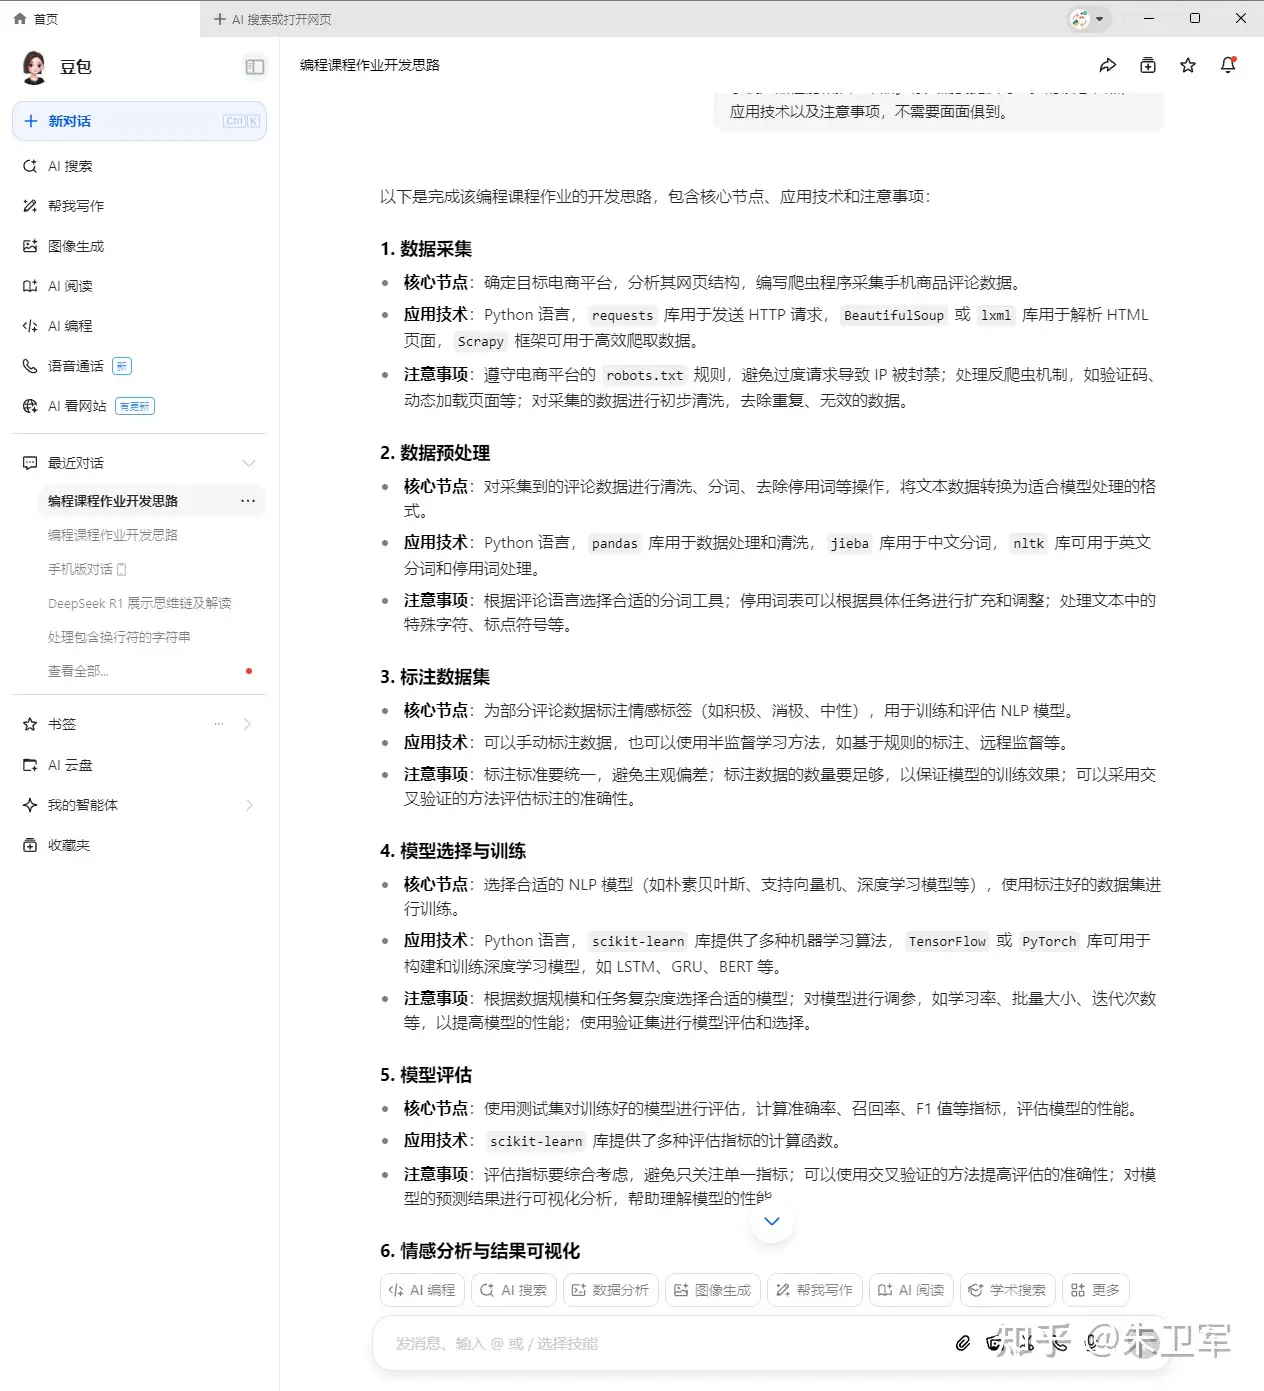Screen dimensions: 1264x1391
Task: Minimize the Doubao window
Action: 1149,18
